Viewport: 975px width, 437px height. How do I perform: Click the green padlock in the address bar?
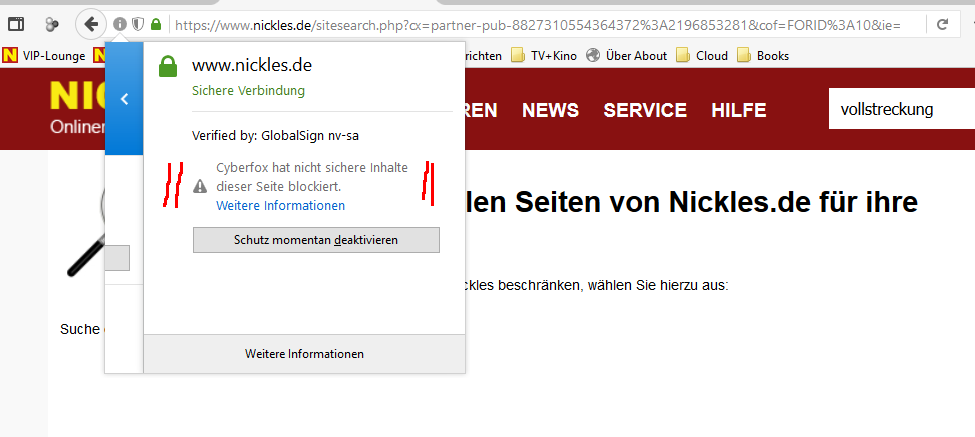156,24
